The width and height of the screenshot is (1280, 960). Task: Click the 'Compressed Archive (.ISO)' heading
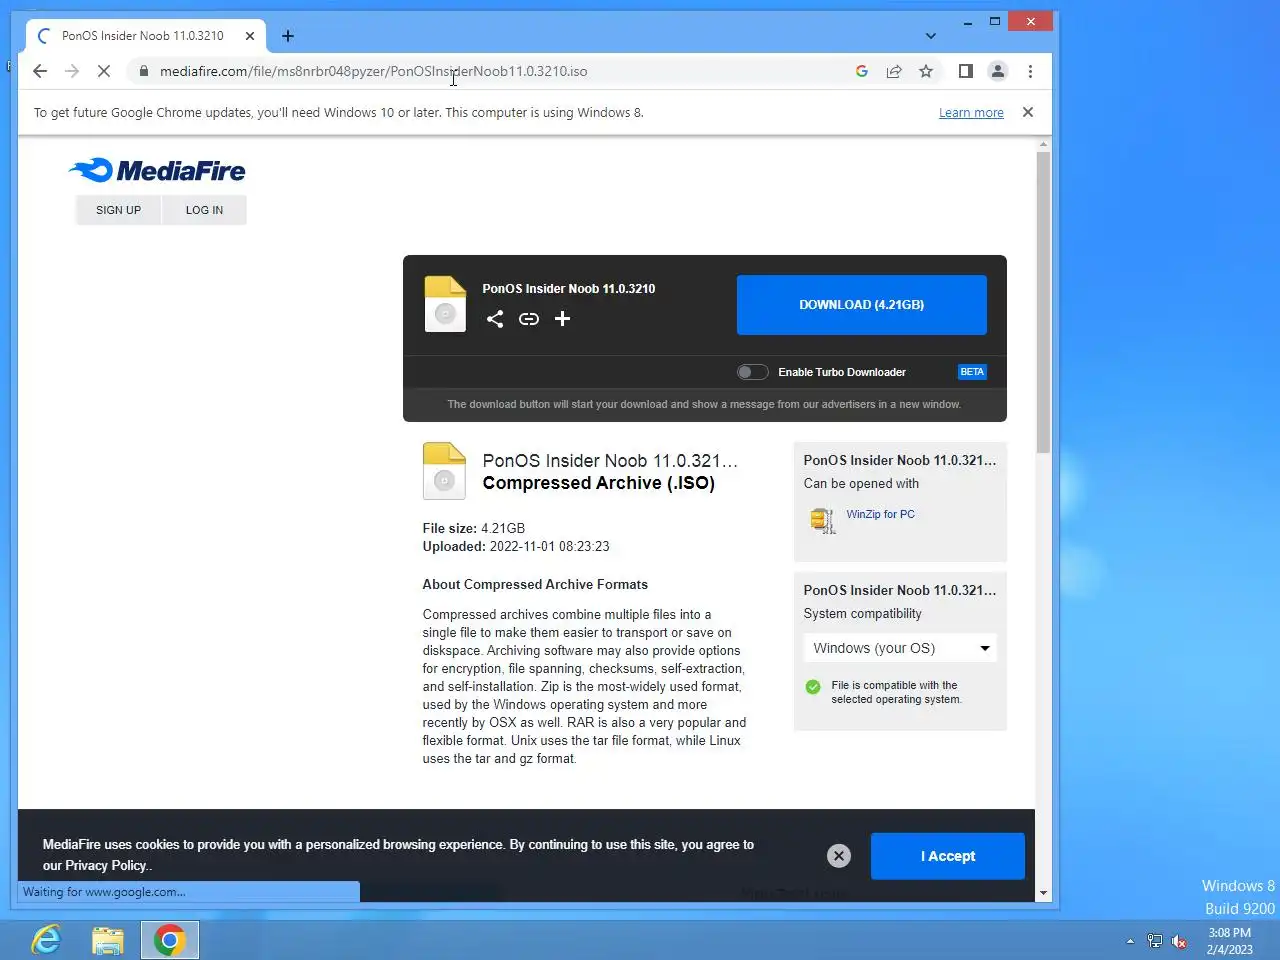(x=599, y=483)
